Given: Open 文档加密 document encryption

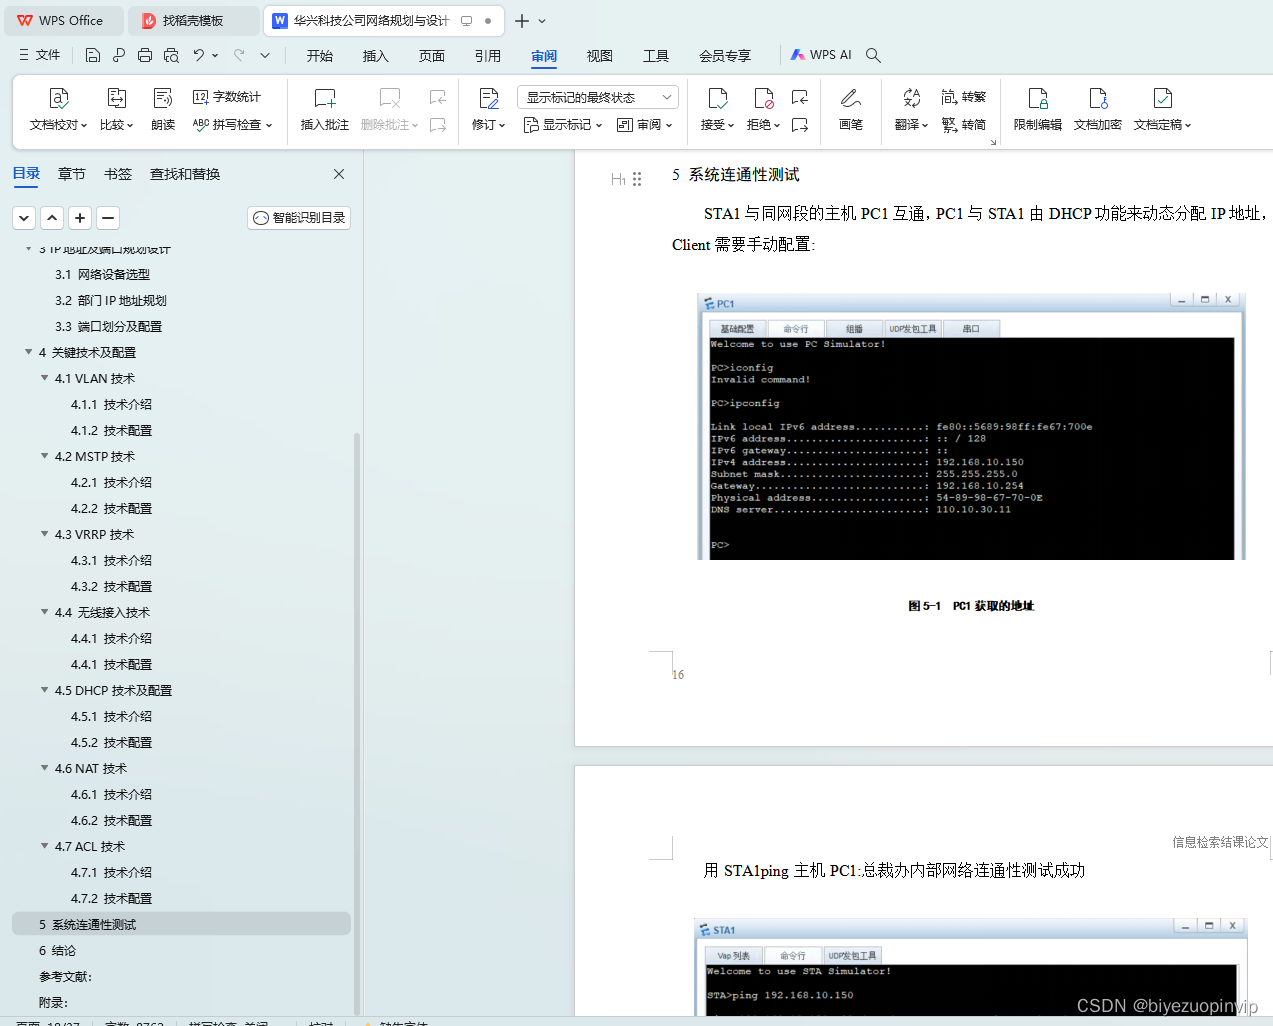Looking at the screenshot, I should (x=1098, y=110).
